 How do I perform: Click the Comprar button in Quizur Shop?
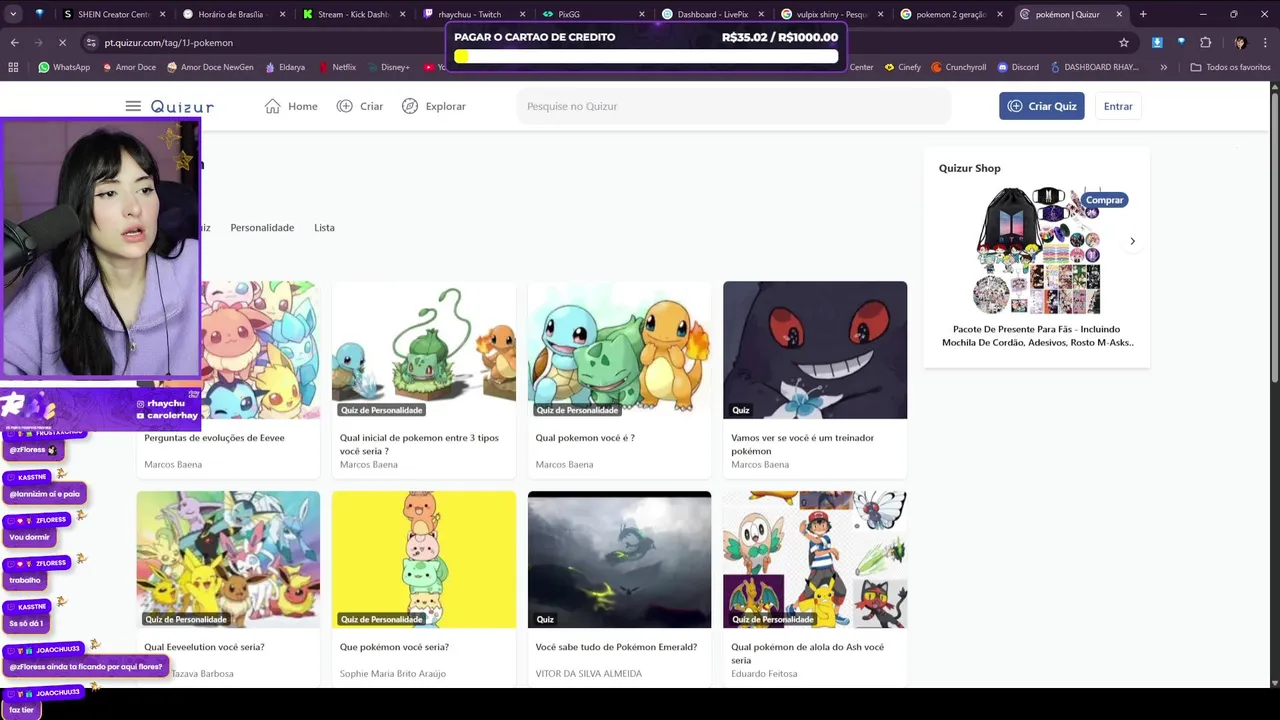1104,200
